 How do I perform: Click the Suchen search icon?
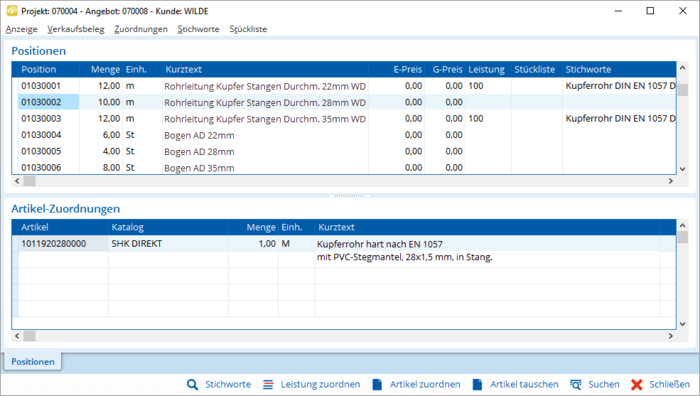pos(576,384)
